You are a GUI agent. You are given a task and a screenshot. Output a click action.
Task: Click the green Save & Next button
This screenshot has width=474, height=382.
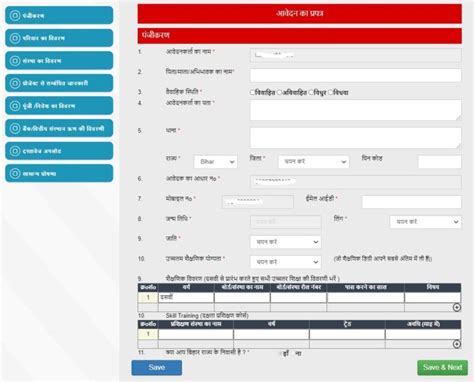[x=442, y=368]
